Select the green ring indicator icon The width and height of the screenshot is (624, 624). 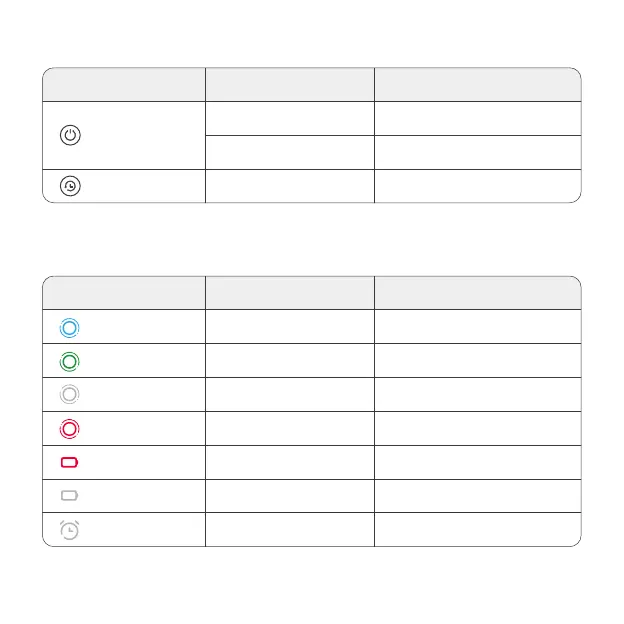pyautogui.click(x=70, y=361)
